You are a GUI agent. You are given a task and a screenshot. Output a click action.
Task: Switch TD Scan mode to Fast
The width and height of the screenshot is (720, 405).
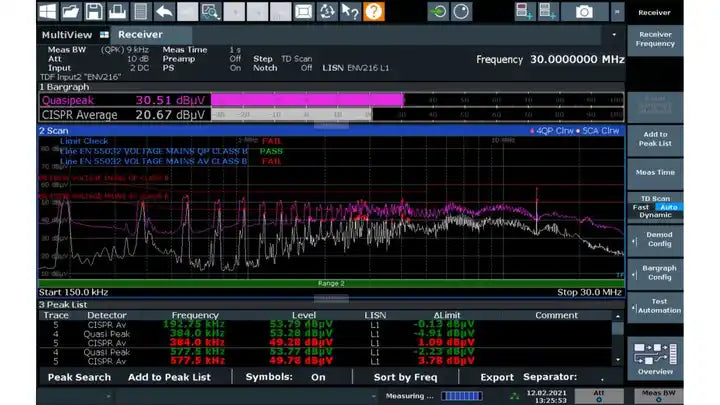(x=641, y=207)
